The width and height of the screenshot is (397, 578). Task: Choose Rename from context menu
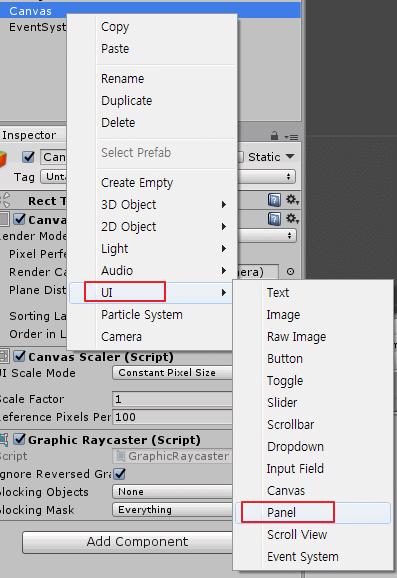[152, 79]
